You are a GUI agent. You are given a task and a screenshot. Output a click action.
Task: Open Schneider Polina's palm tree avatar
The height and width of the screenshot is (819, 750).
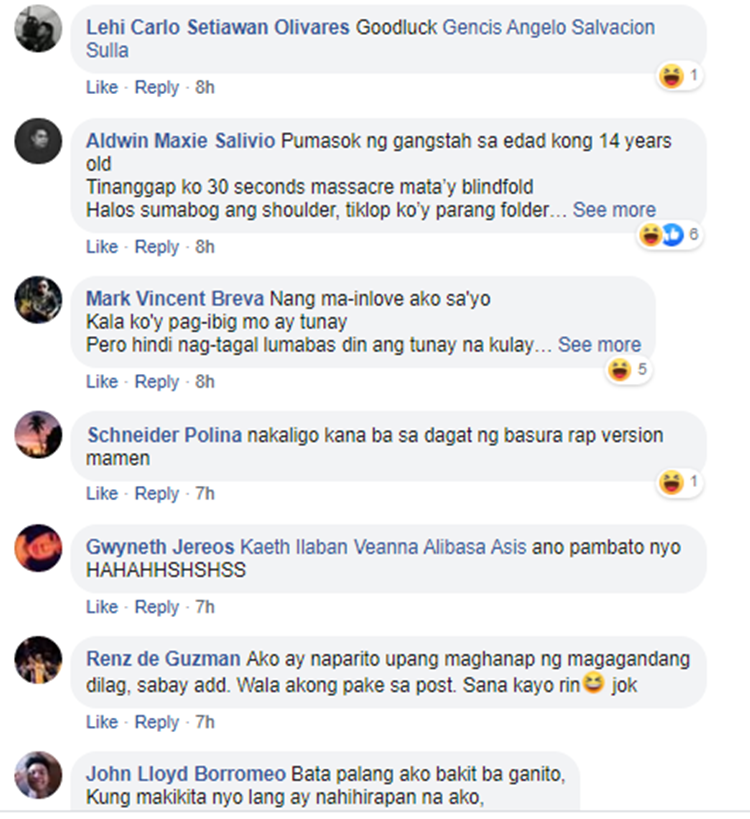[x=38, y=435]
